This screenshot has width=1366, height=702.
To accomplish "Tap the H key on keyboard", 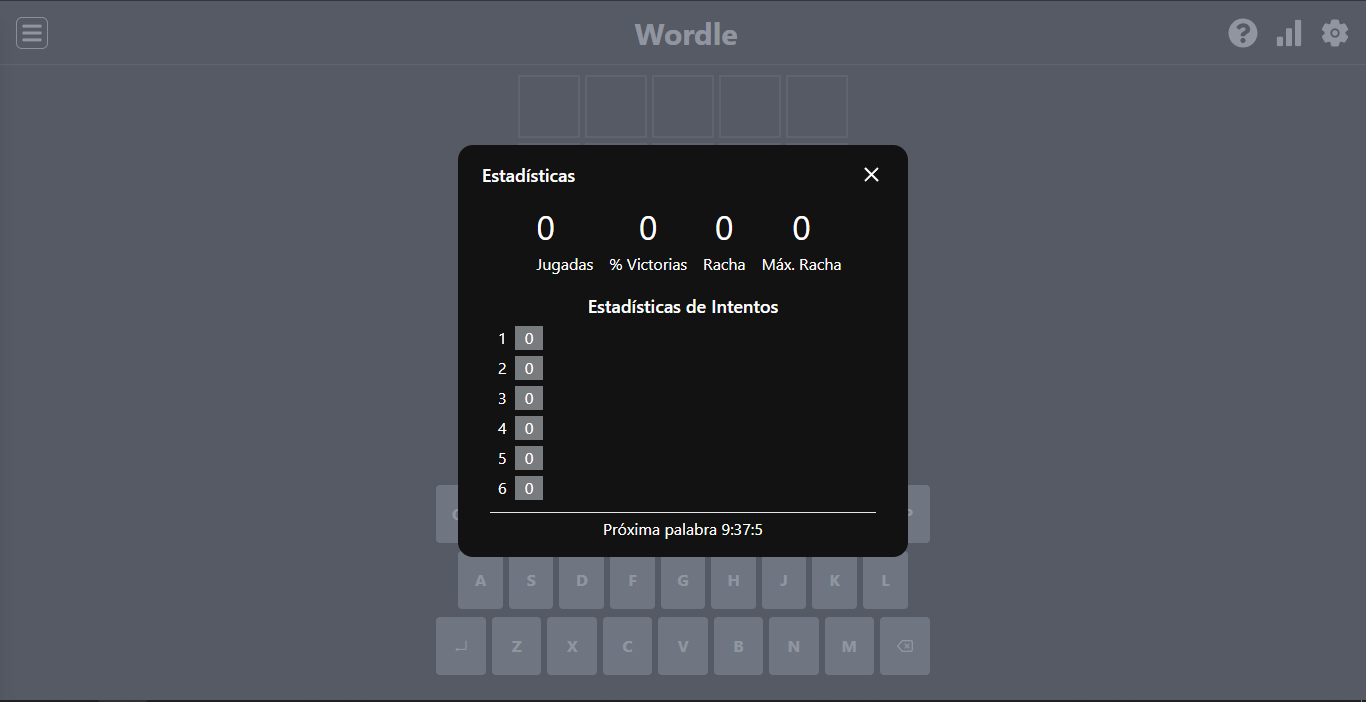I will 733,580.
